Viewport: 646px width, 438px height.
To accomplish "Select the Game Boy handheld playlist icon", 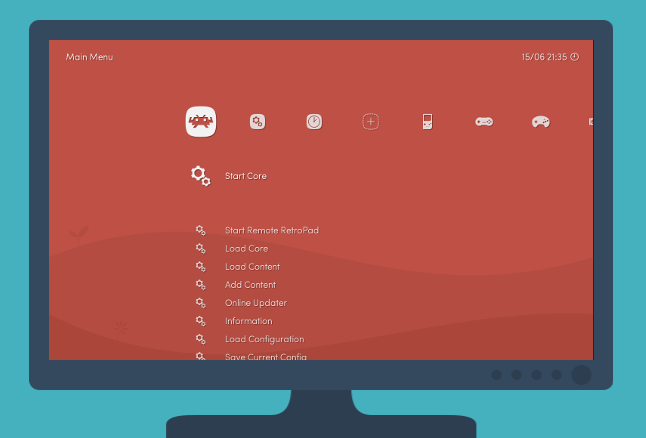I will click(x=427, y=122).
